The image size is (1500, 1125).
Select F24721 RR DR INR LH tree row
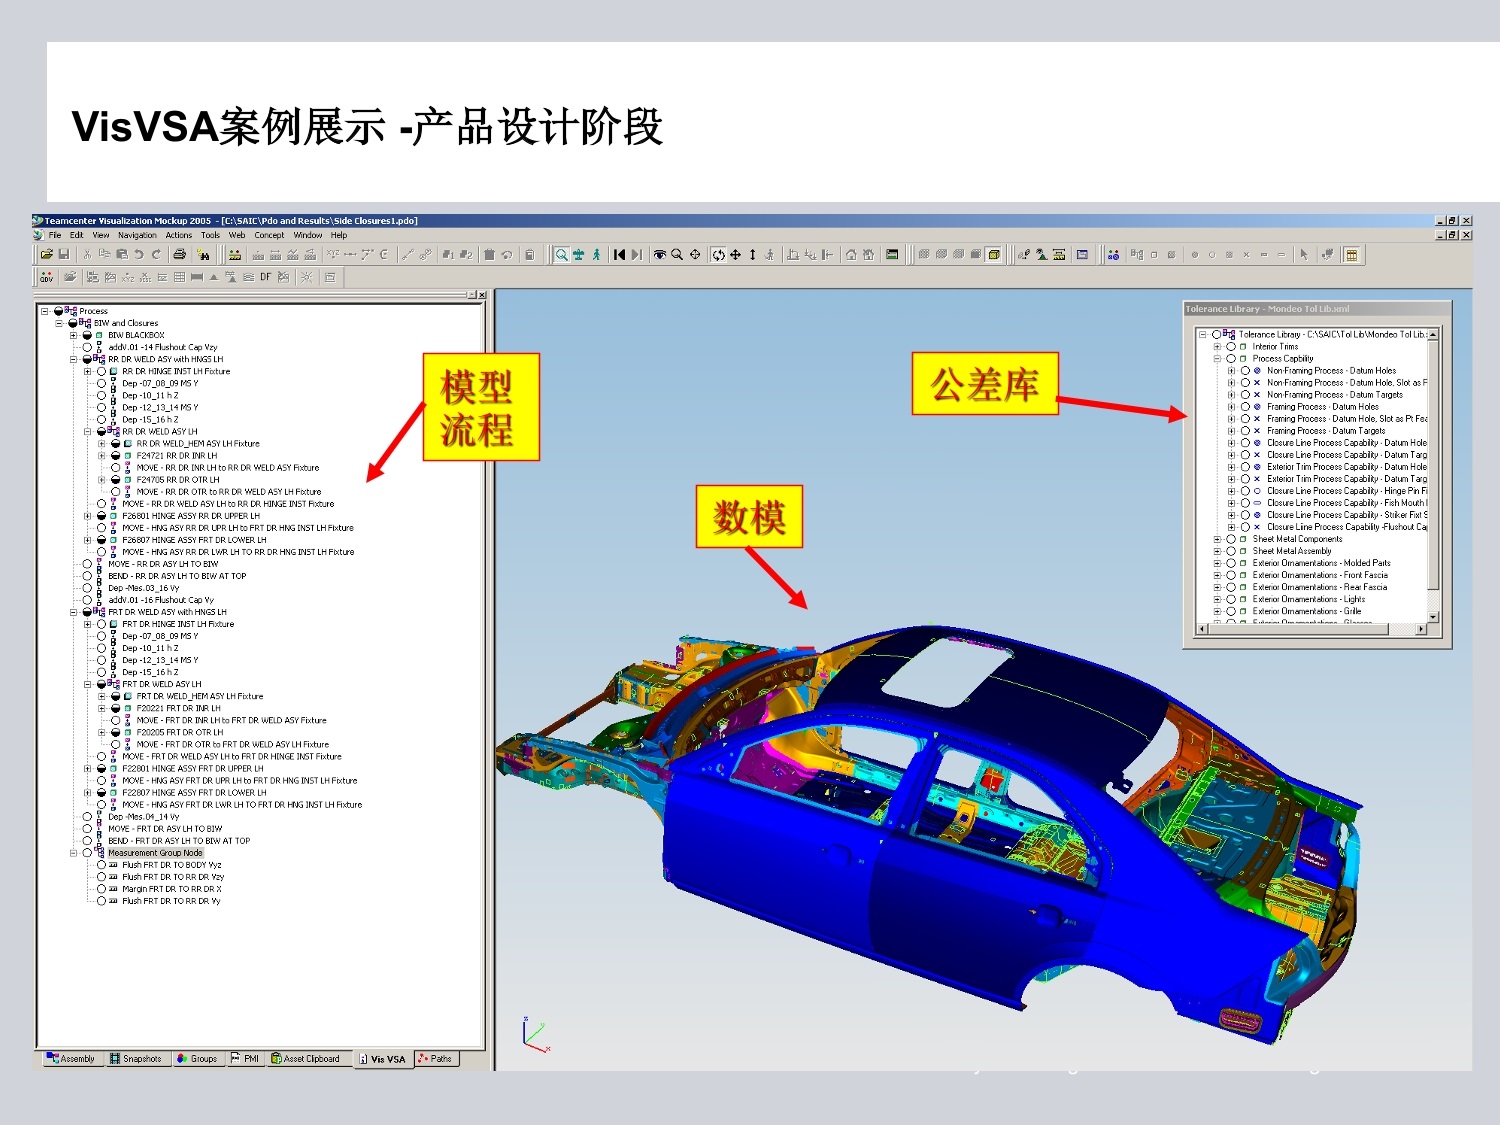pyautogui.click(x=176, y=456)
